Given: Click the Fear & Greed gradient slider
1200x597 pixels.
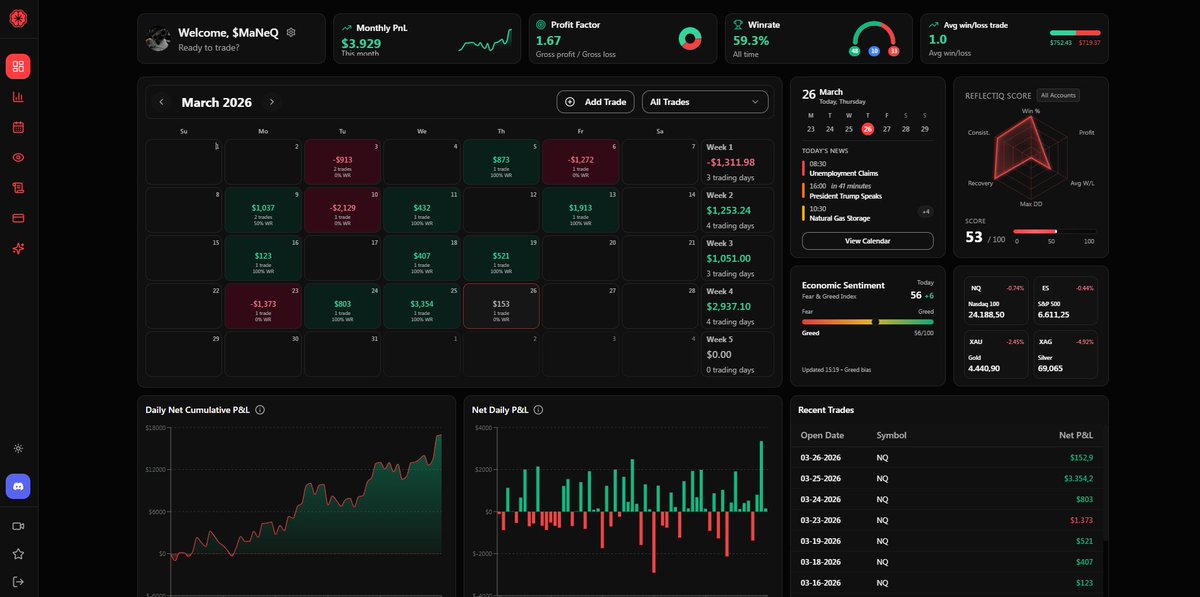Looking at the screenshot, I should tap(868, 322).
